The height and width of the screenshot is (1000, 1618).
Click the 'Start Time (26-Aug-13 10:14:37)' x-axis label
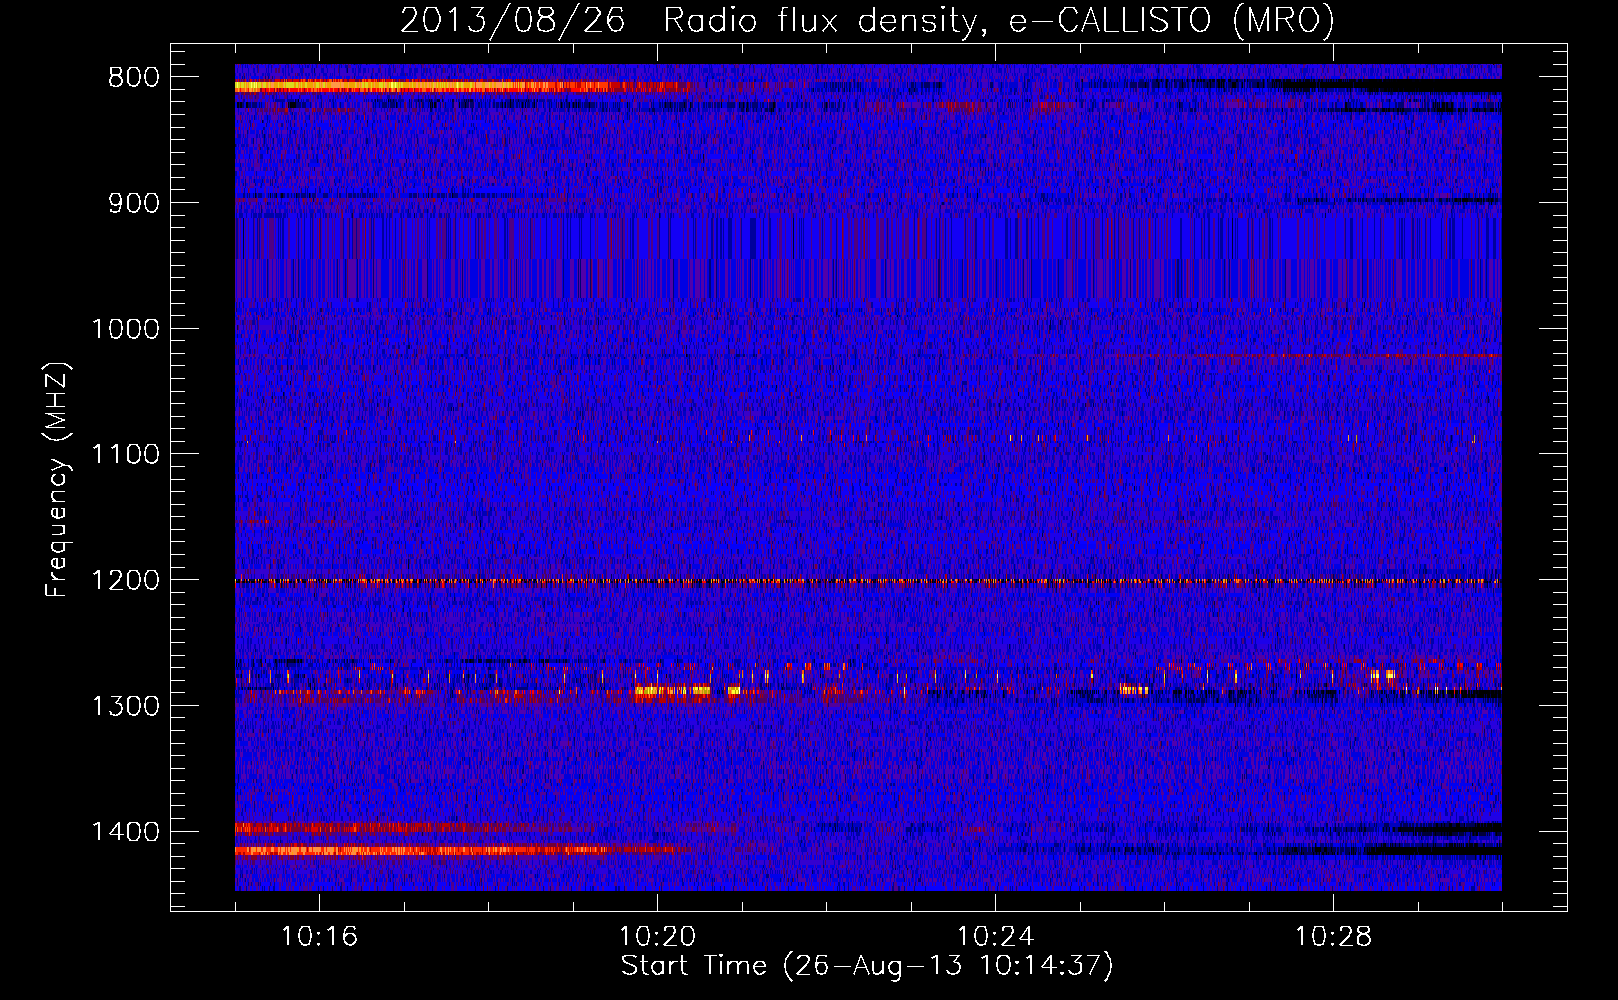[x=866, y=966]
